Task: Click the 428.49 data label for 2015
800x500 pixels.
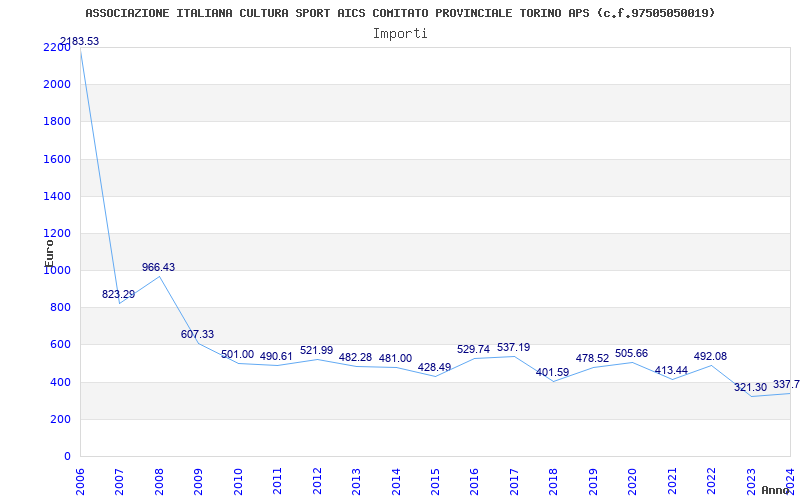Action: click(434, 367)
